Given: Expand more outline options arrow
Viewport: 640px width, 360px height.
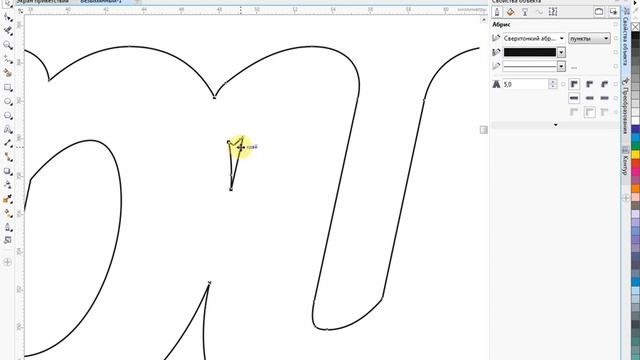Looking at the screenshot, I should point(555,125).
